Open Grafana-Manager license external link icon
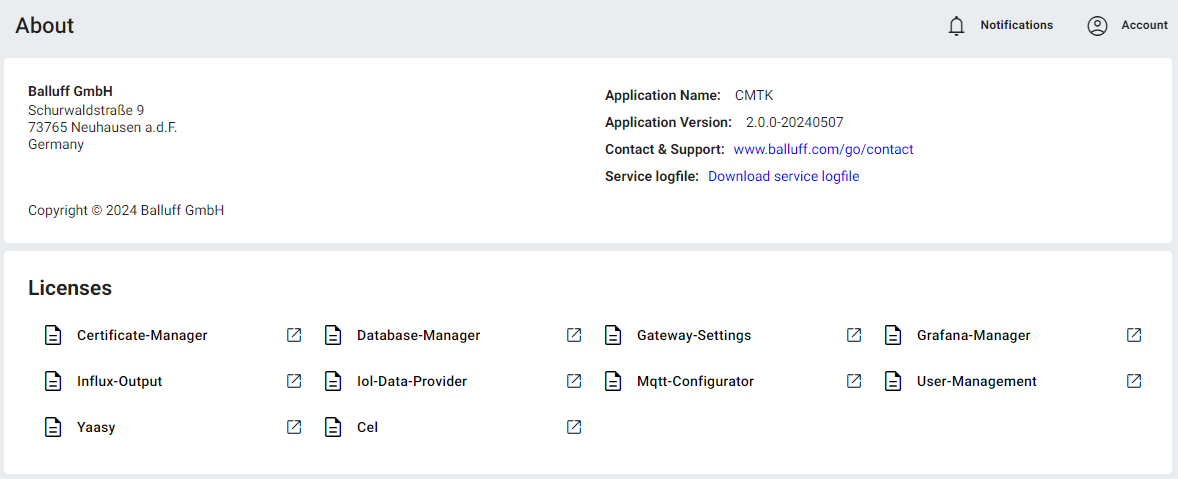 point(1134,335)
